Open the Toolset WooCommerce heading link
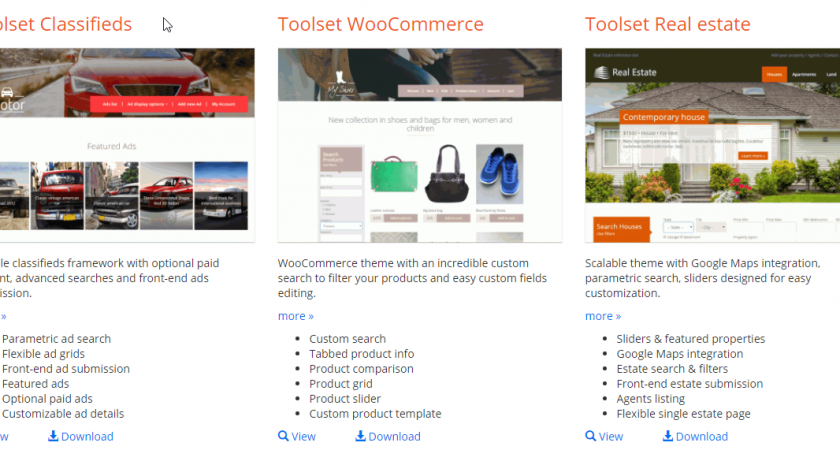The image size is (840, 450). [x=380, y=24]
